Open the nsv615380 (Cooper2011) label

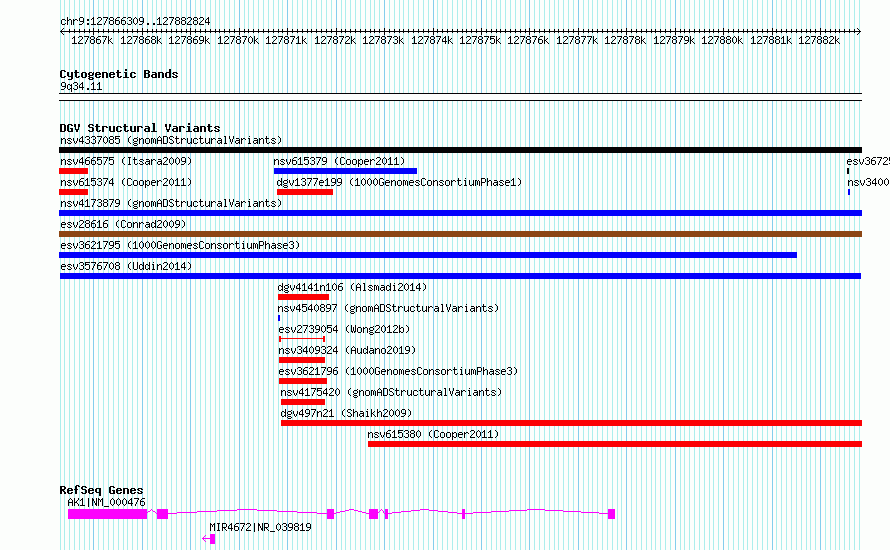pyautogui.click(x=433, y=434)
